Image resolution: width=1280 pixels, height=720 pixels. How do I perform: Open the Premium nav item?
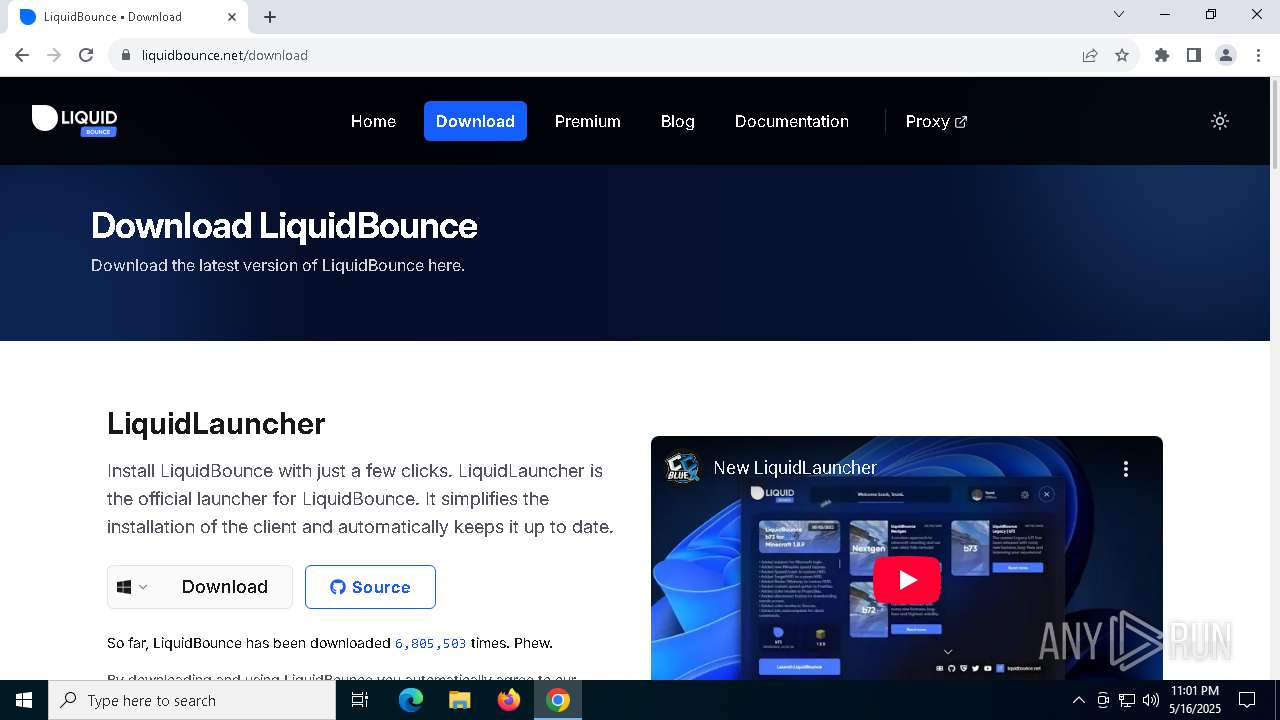588,121
